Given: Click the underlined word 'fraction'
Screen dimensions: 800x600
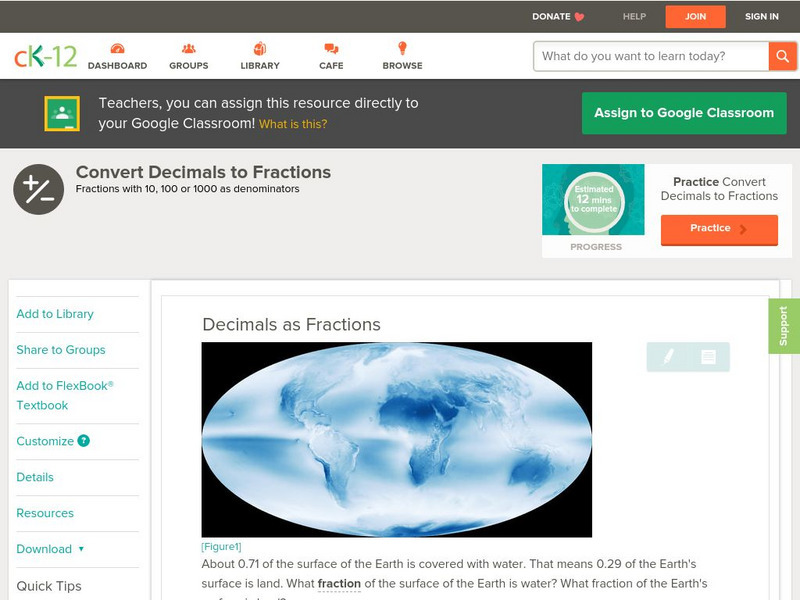Looking at the screenshot, I should coord(339,583).
